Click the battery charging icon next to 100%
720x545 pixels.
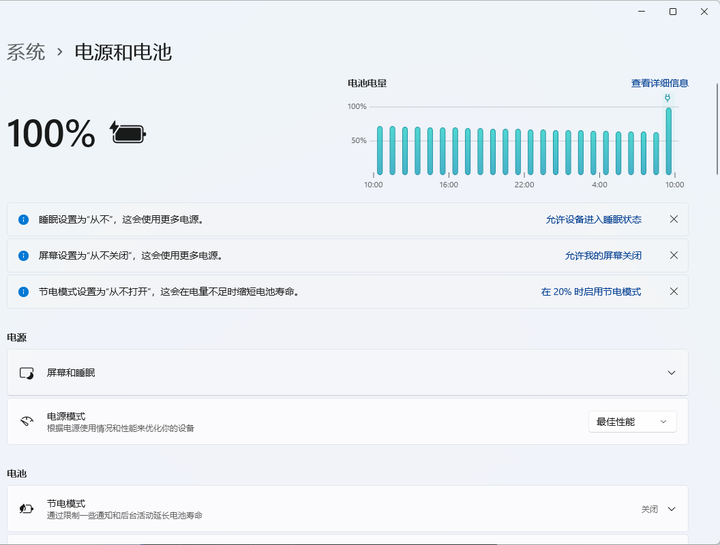click(x=128, y=134)
